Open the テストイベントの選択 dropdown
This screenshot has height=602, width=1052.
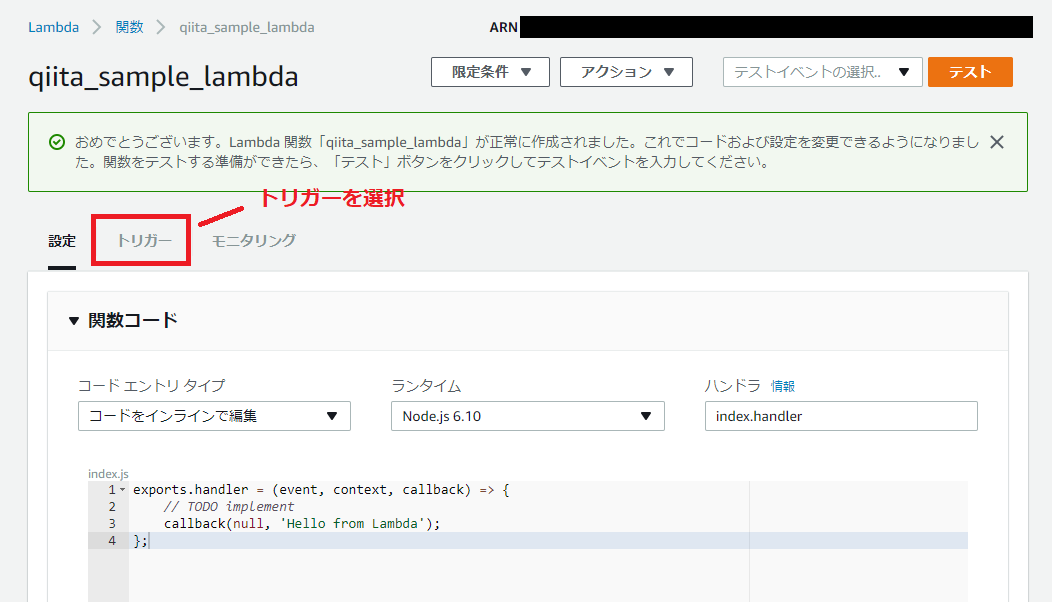coord(822,71)
